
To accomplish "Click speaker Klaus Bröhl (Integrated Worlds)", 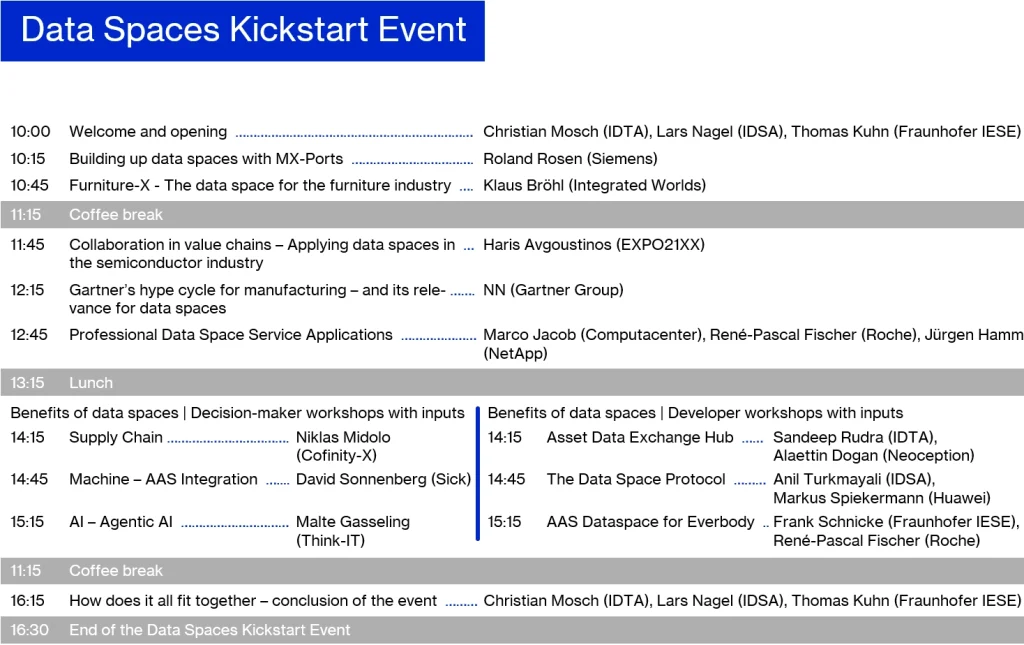I will (x=594, y=185).
